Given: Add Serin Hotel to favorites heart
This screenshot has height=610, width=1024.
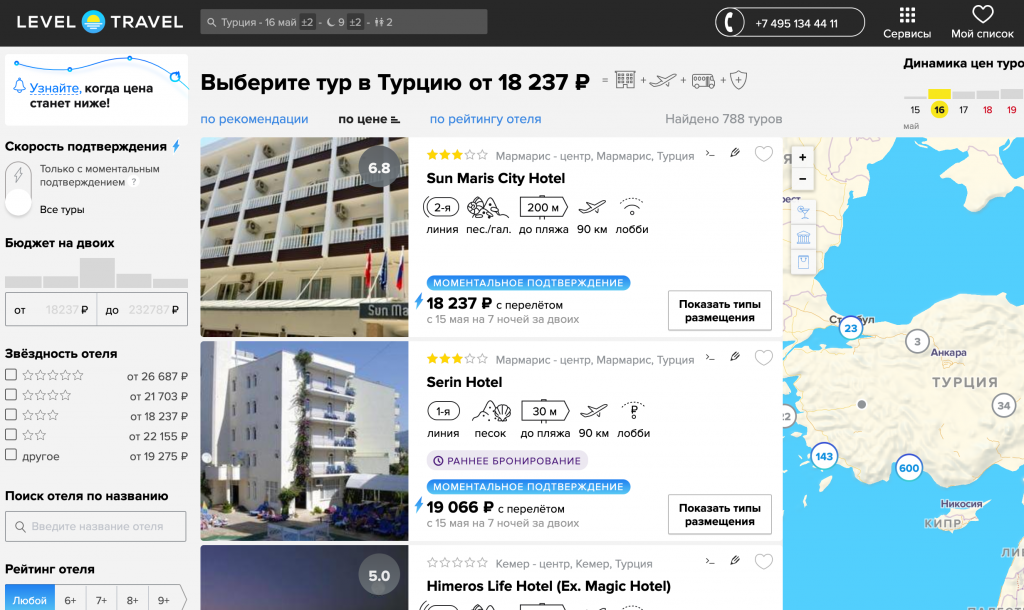Looking at the screenshot, I should click(x=764, y=358).
